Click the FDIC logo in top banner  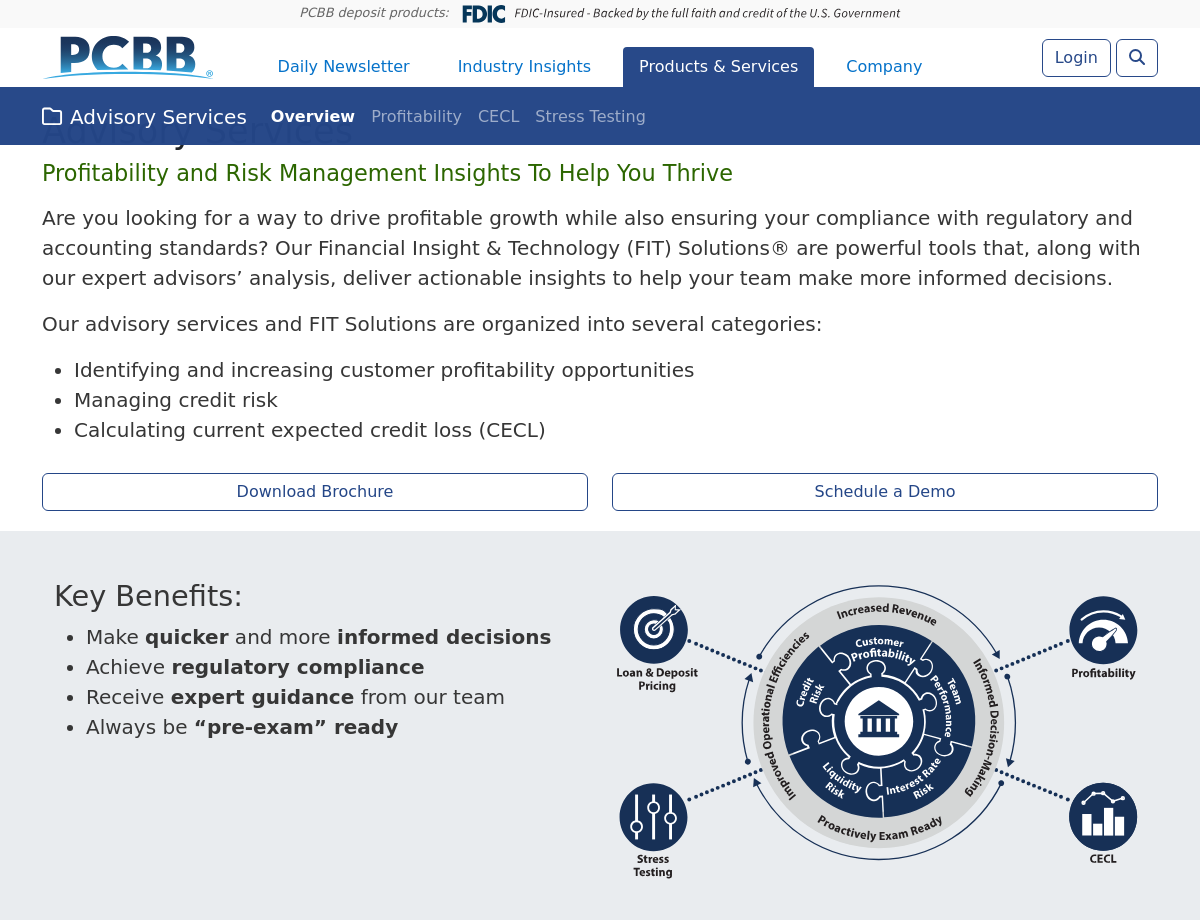click(x=483, y=14)
